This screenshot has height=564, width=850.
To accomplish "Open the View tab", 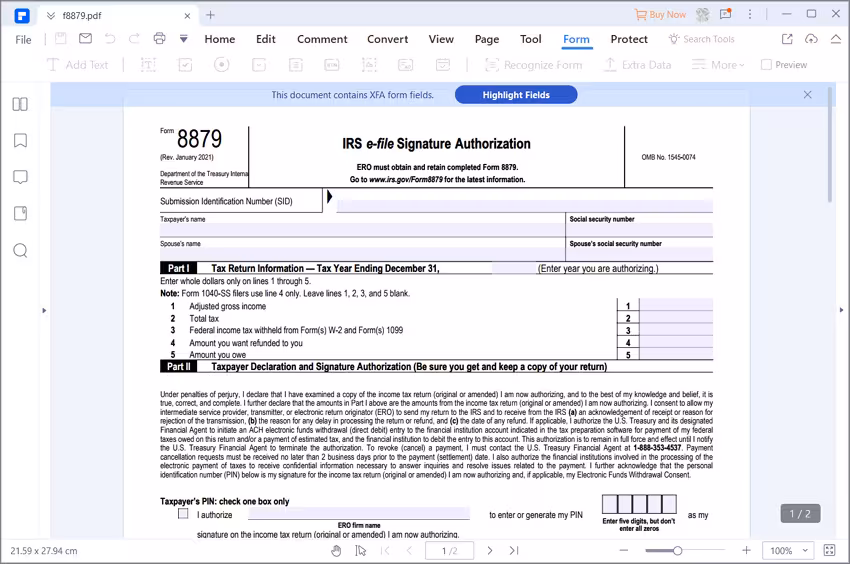I will 441,39.
